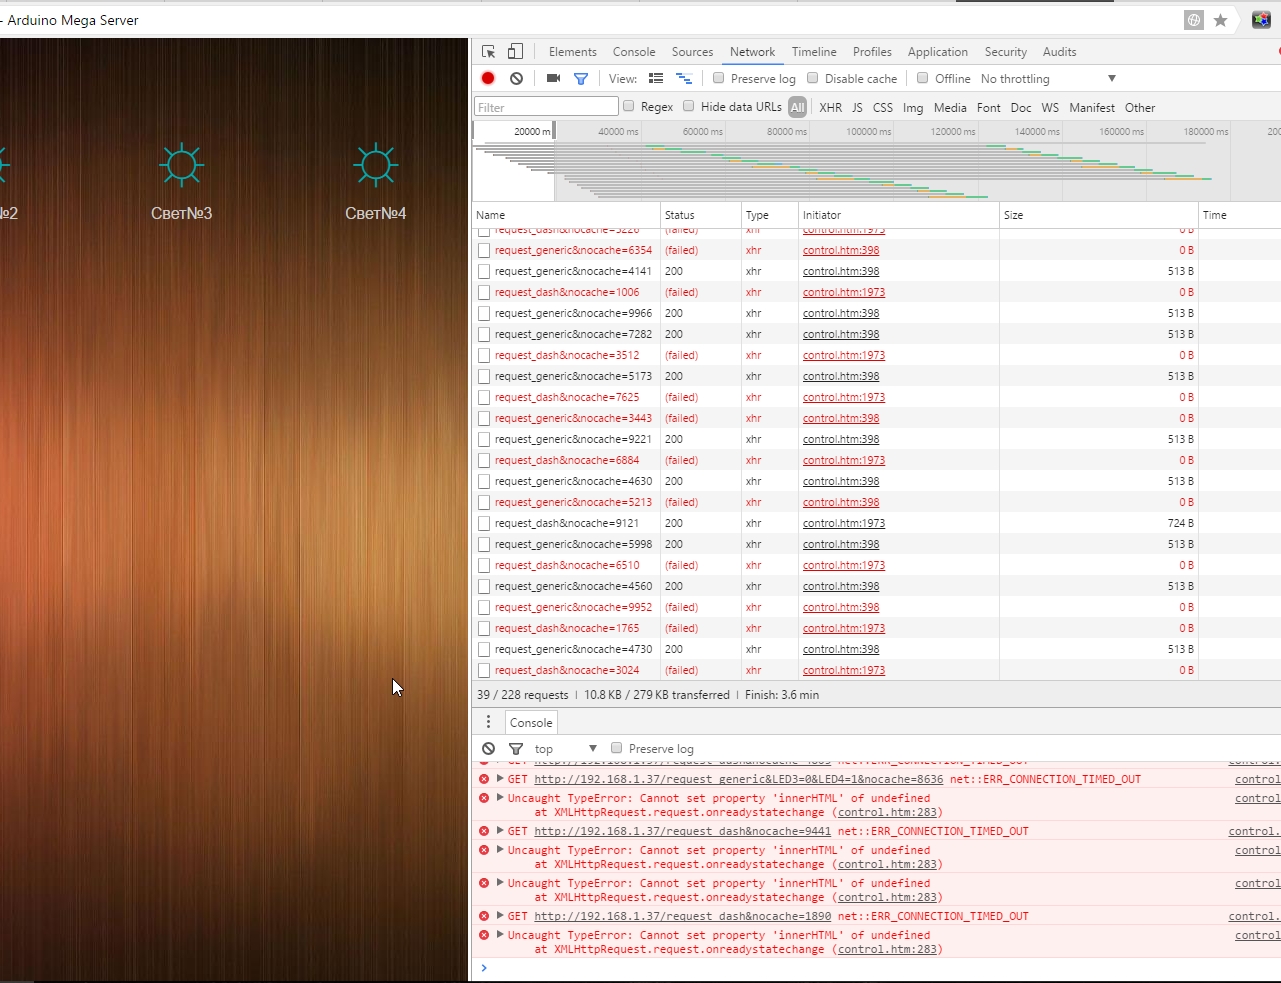
Task: Bookmark this page with the star icon
Action: (1220, 20)
